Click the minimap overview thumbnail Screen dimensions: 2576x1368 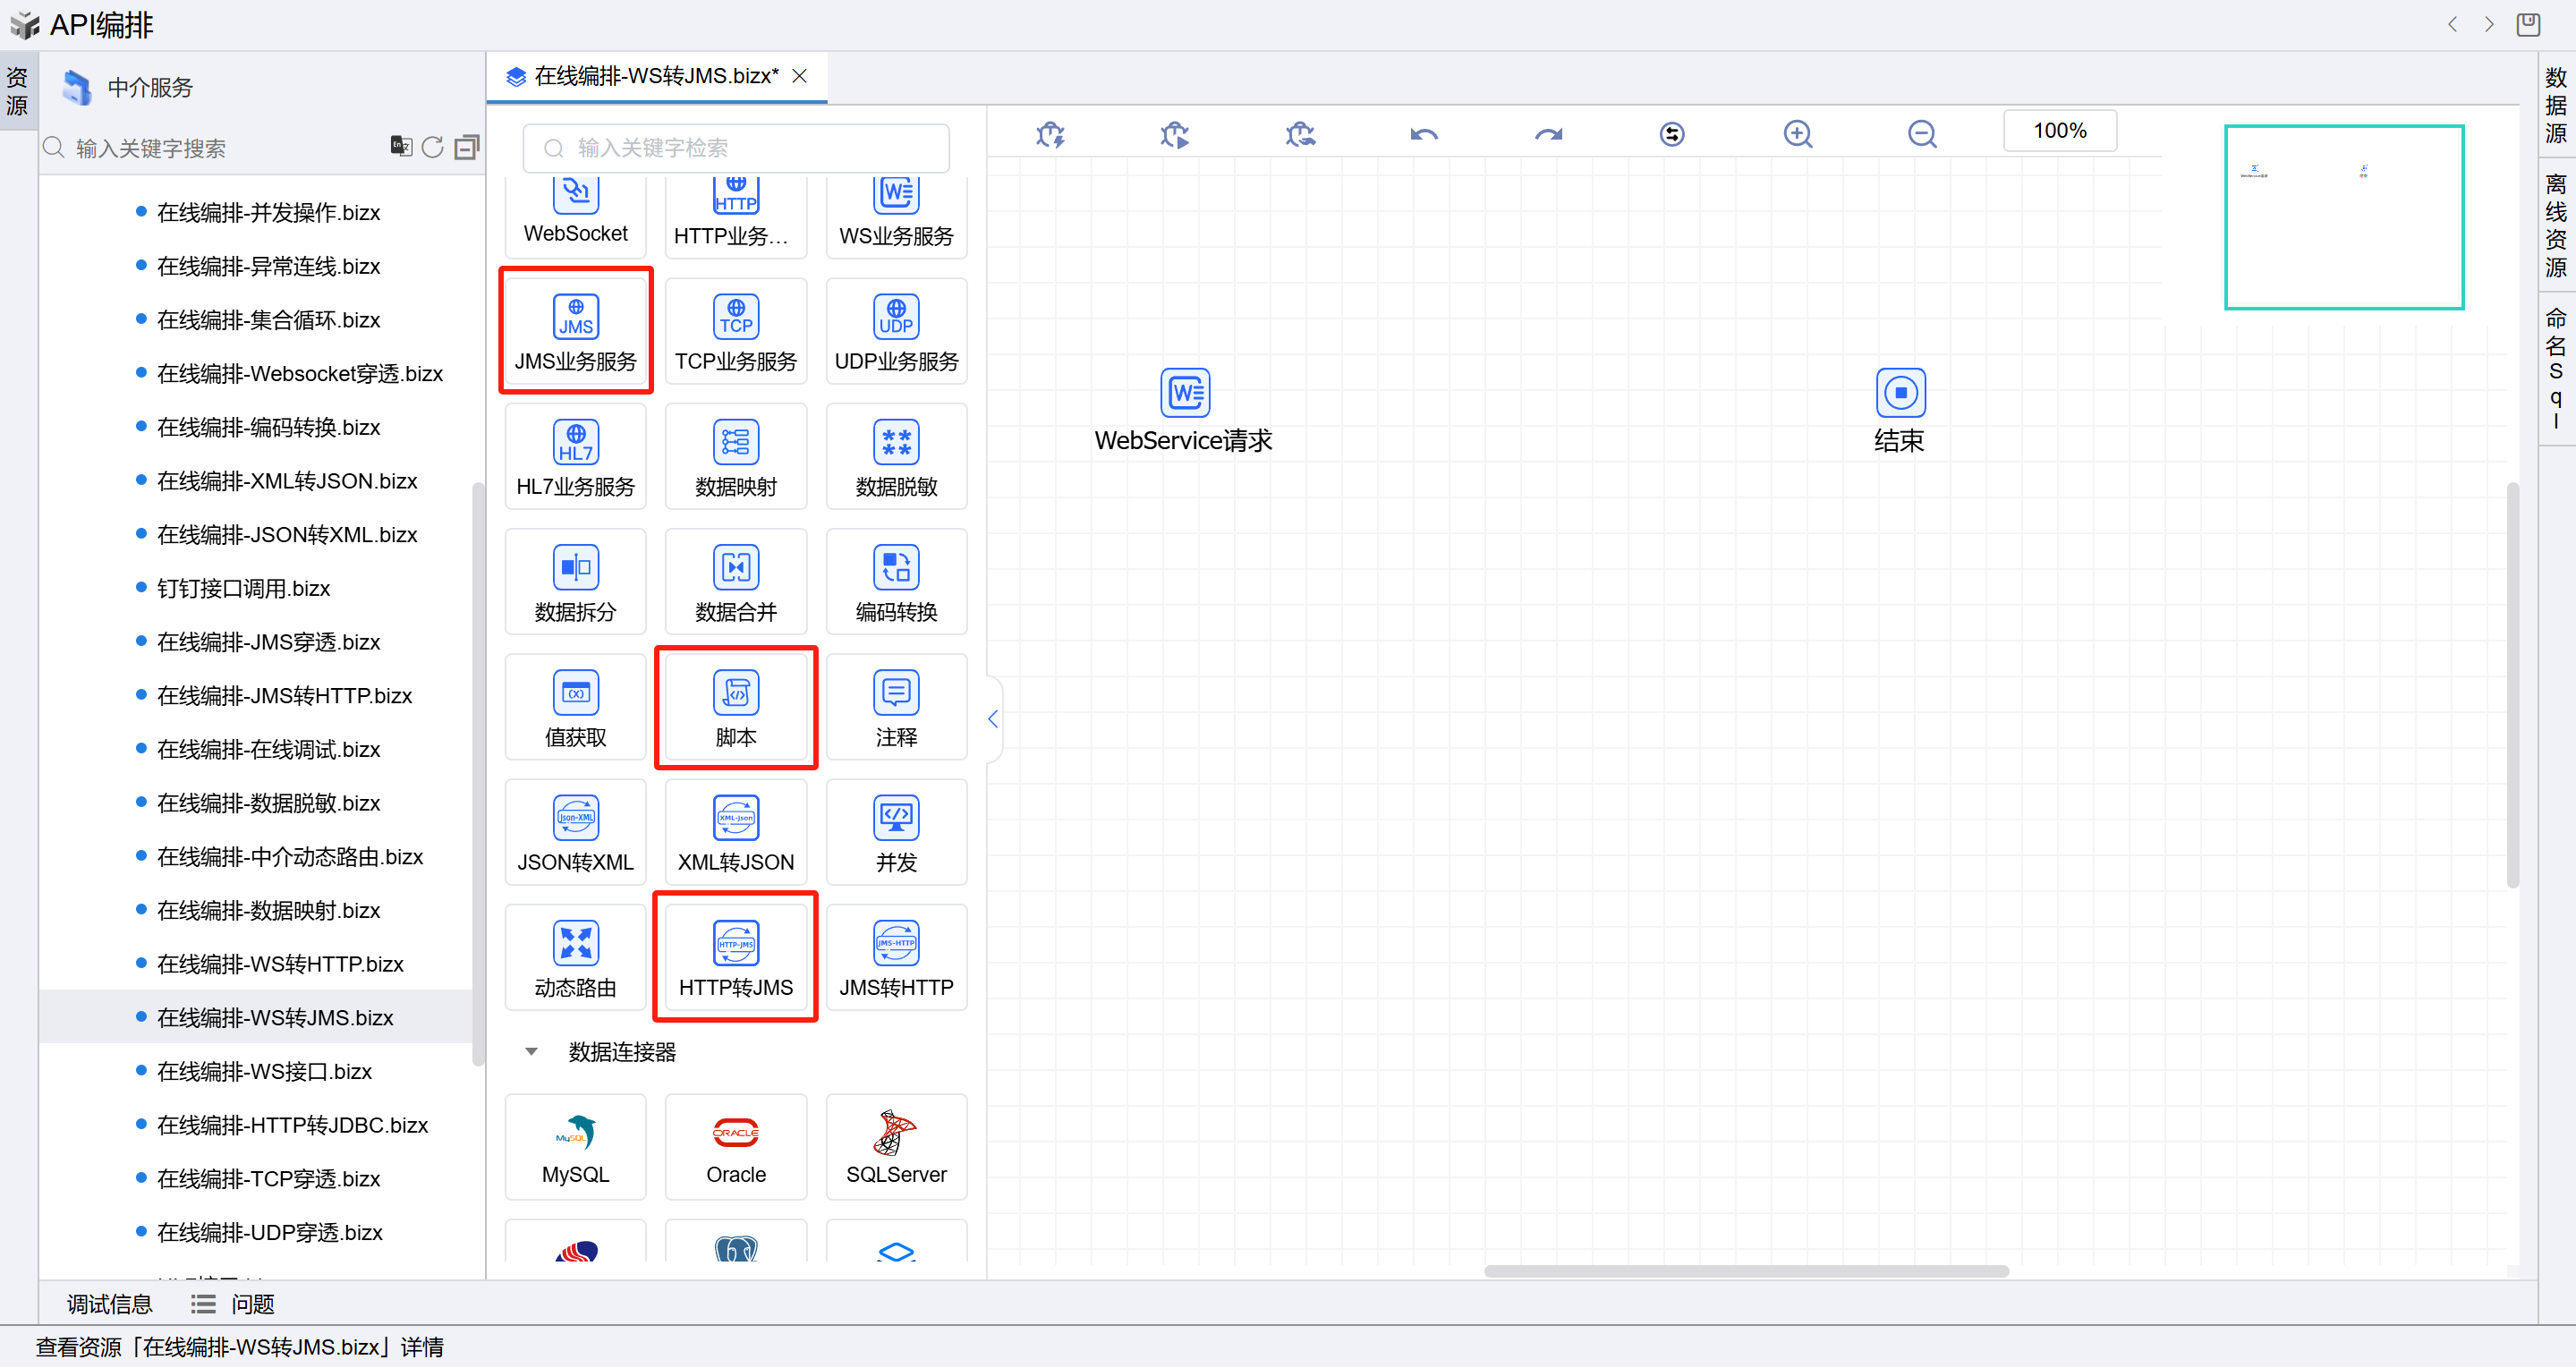[2343, 217]
